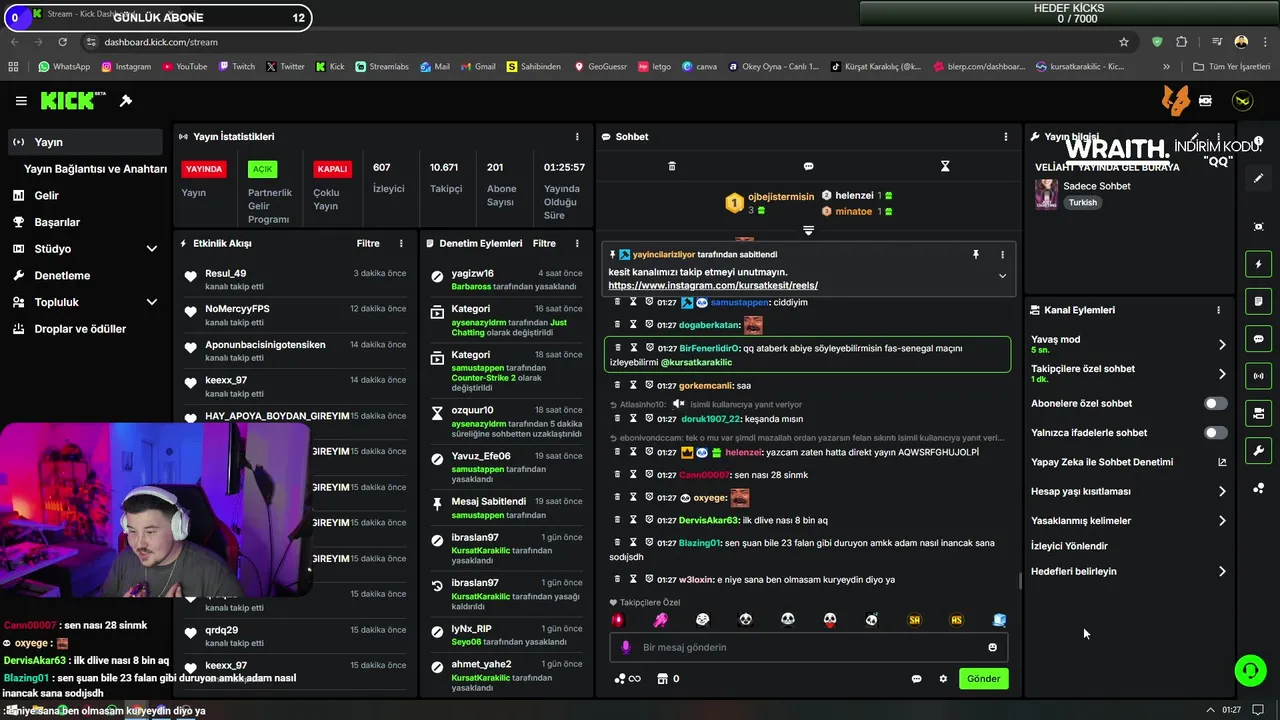Open Filtre in Etkinlik Akışı

point(368,243)
